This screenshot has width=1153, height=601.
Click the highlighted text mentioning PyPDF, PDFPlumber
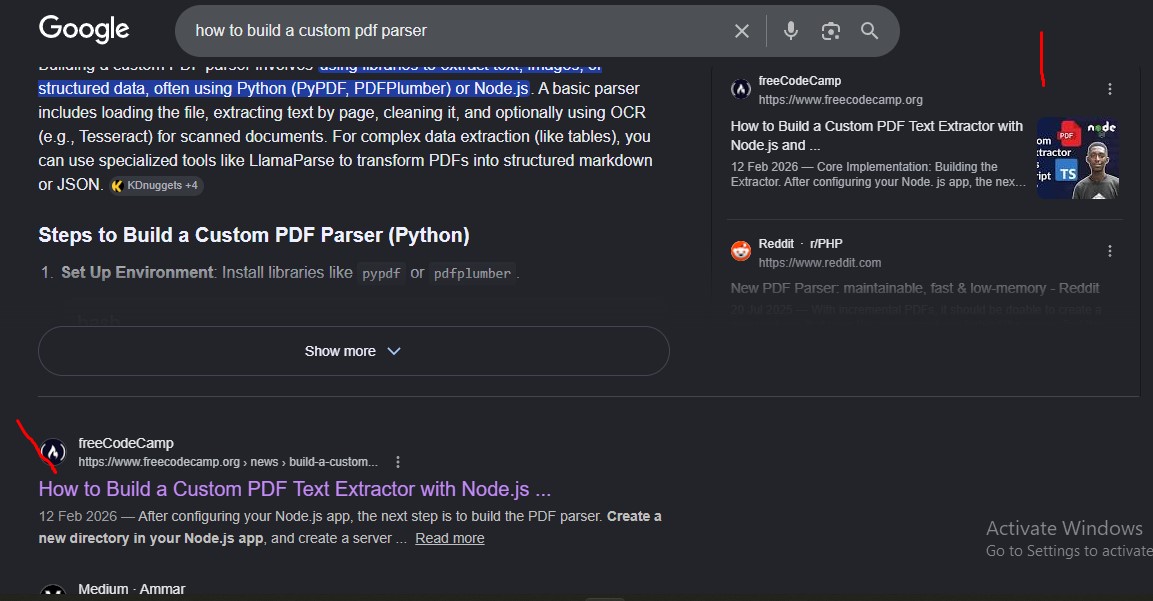tap(283, 88)
